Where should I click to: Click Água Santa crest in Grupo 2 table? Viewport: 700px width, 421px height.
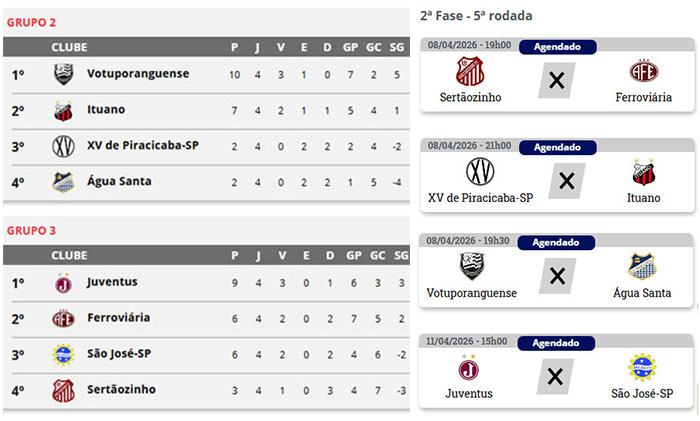coord(64,182)
